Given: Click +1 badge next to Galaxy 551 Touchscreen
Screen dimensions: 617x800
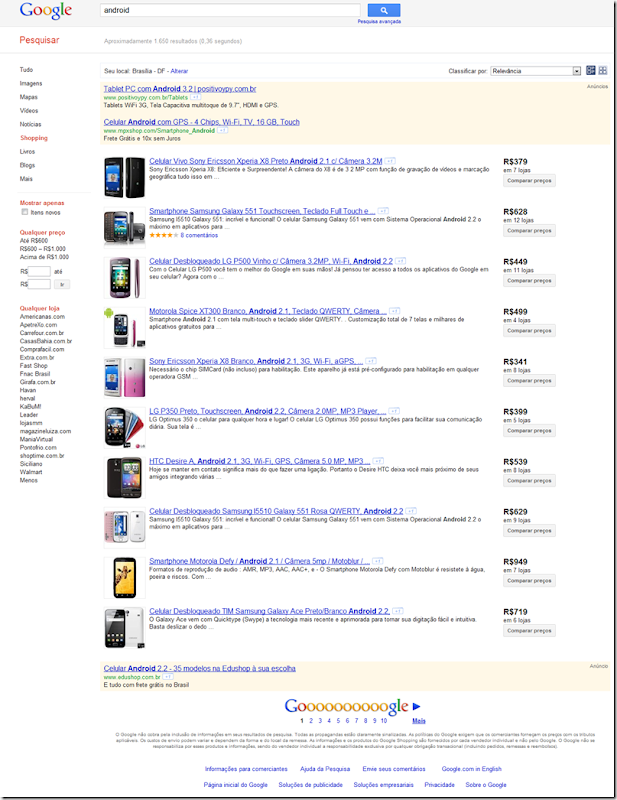Looking at the screenshot, I should [x=383, y=211].
